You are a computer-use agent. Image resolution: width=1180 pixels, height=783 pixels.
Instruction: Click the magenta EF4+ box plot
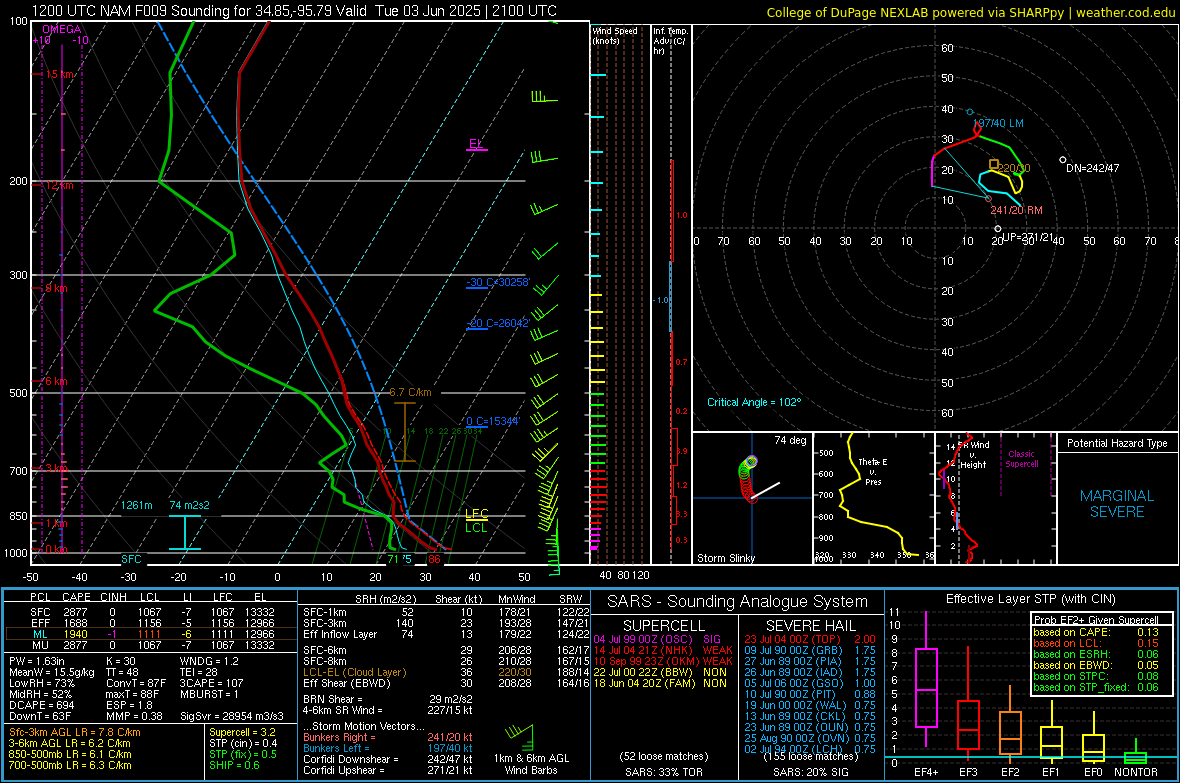[926, 681]
